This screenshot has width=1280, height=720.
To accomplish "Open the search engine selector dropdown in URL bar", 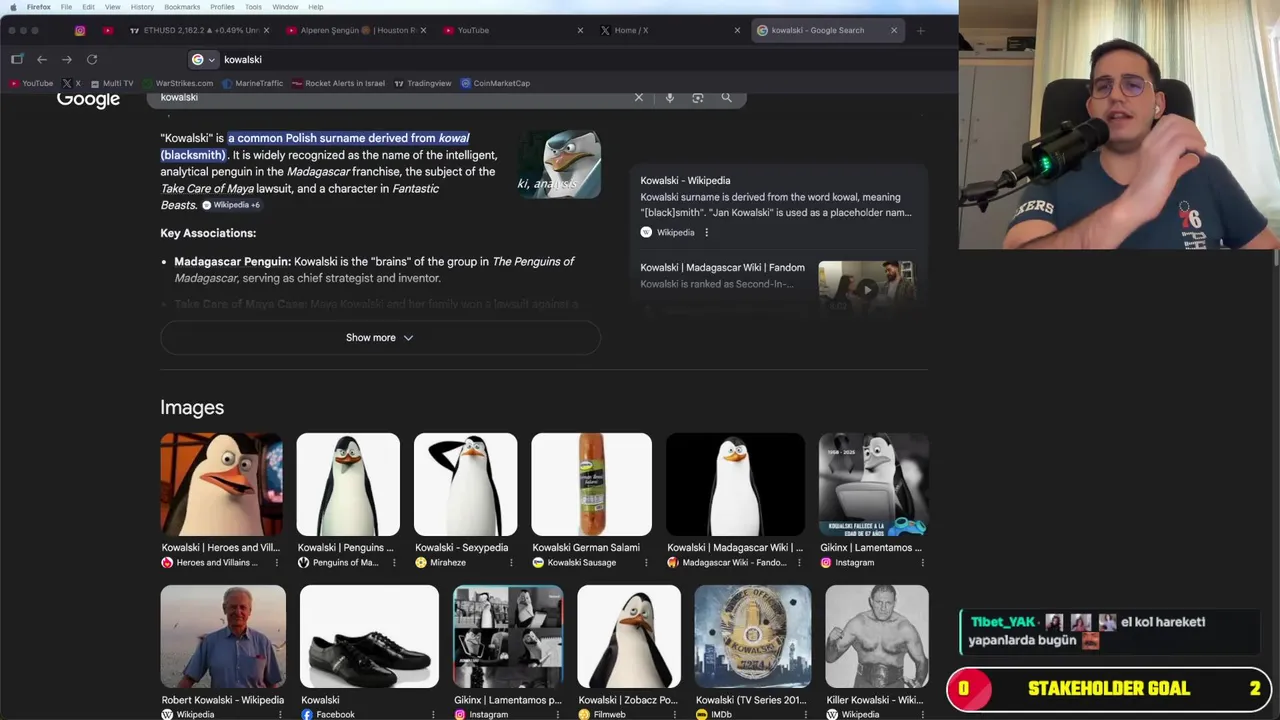I will tap(204, 59).
